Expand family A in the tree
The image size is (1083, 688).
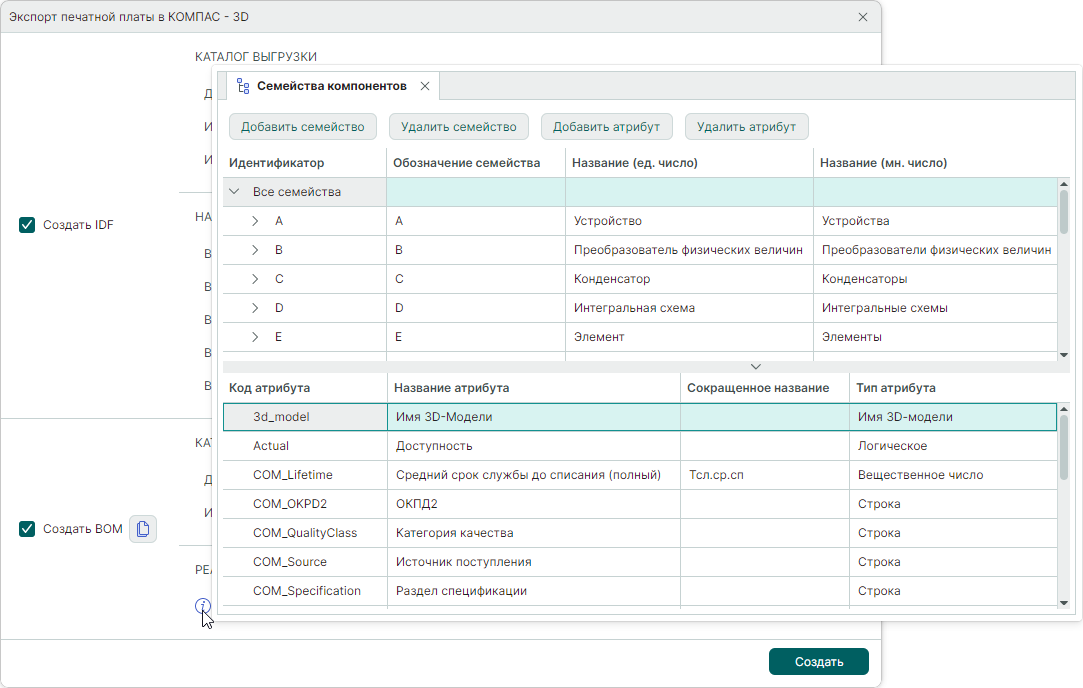[x=255, y=221]
